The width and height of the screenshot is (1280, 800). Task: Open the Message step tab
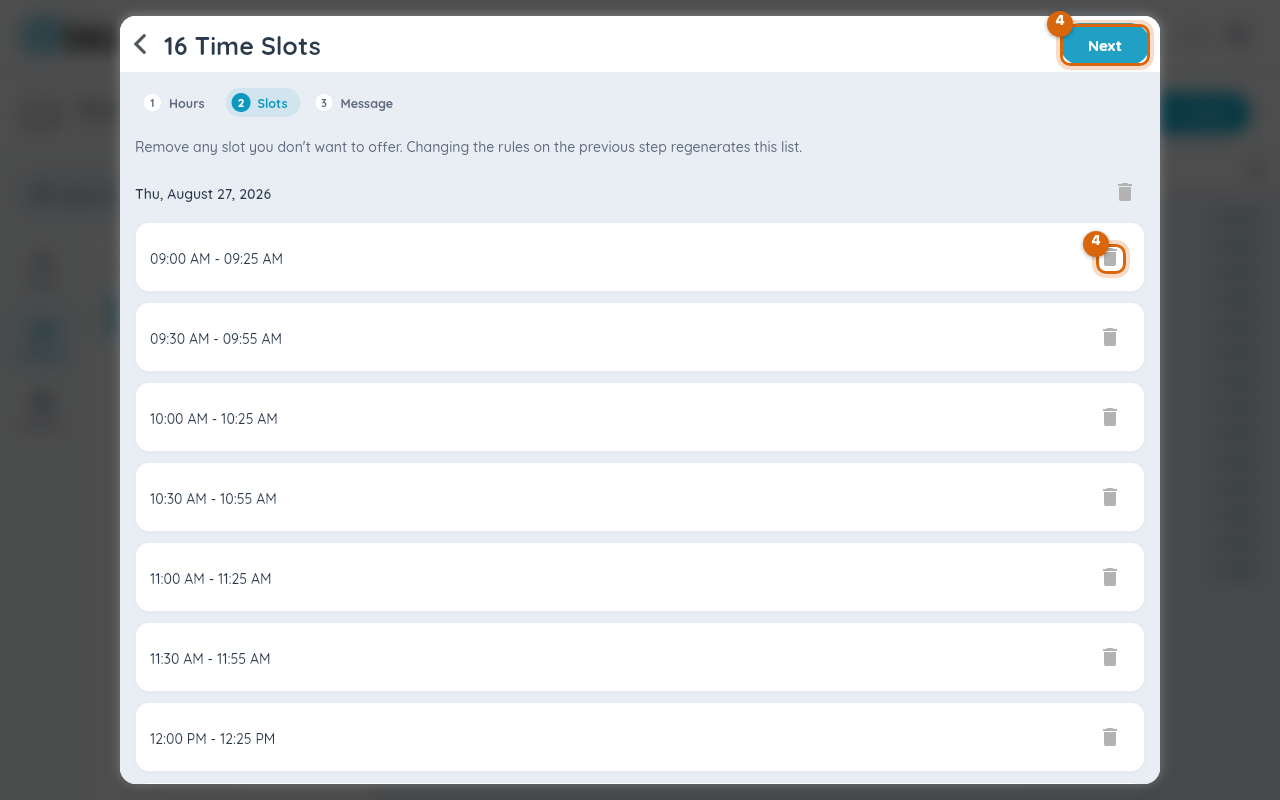click(355, 103)
